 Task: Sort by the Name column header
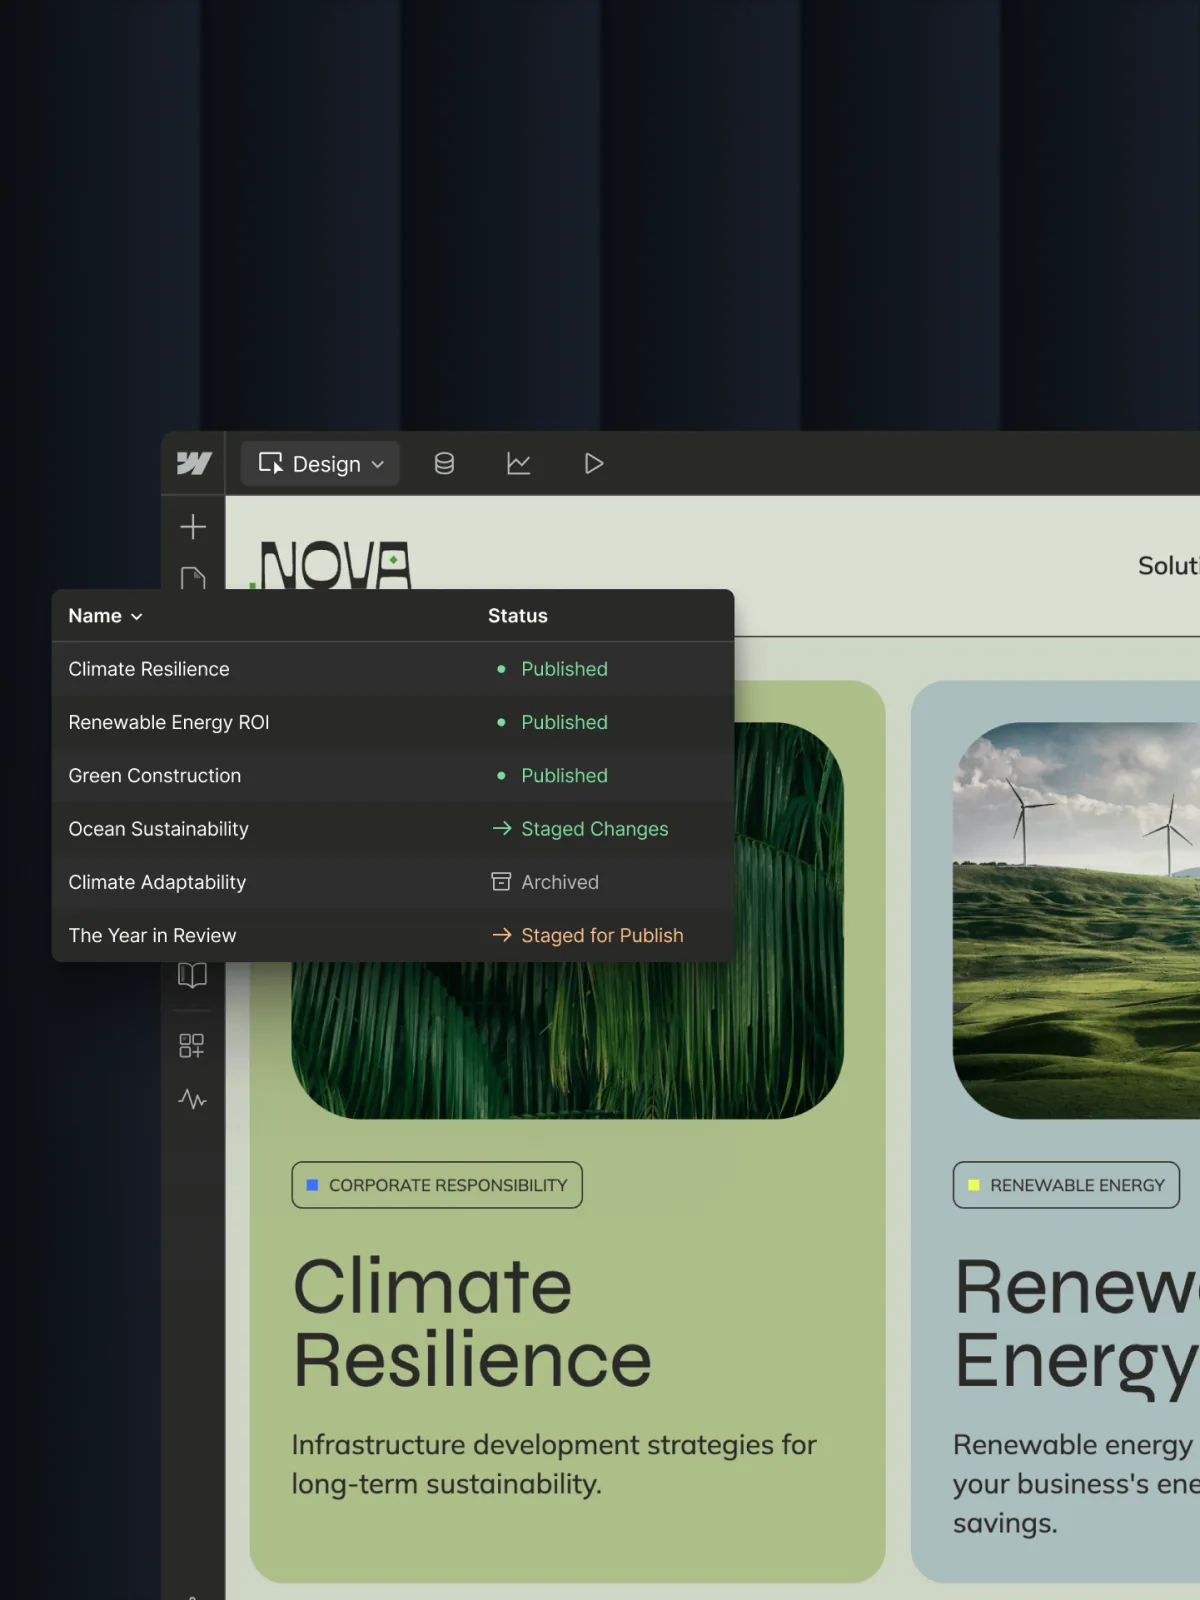pyautogui.click(x=105, y=616)
